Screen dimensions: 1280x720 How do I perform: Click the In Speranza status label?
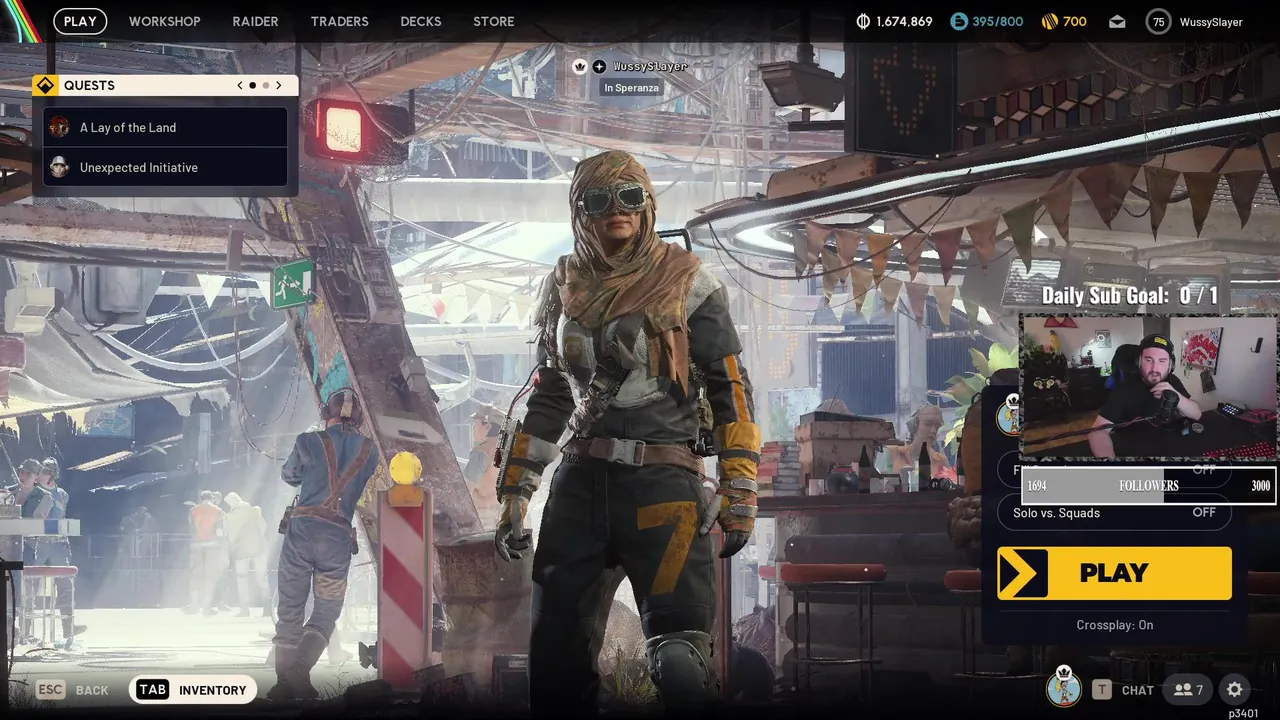click(631, 88)
